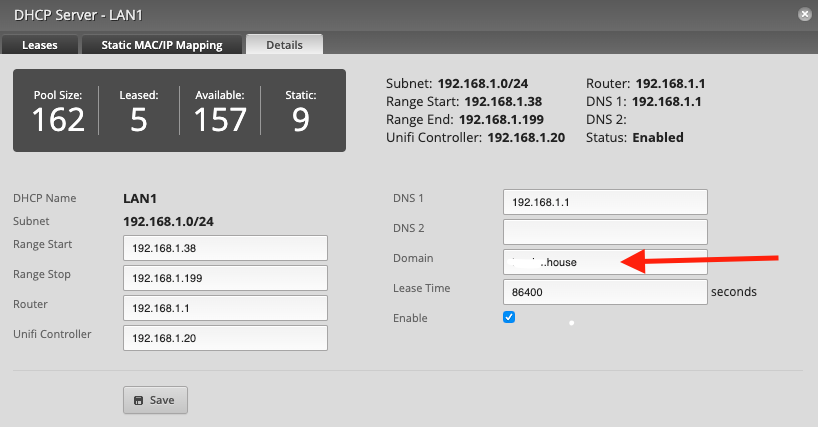Click the Domain input field
The width and height of the screenshot is (818, 427).
click(605, 262)
